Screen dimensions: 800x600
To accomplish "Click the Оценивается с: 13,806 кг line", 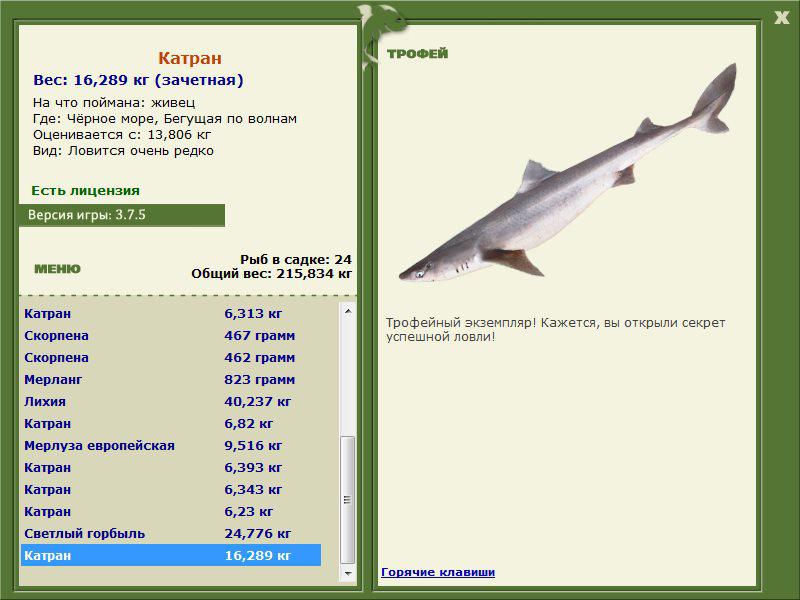I will [122, 135].
